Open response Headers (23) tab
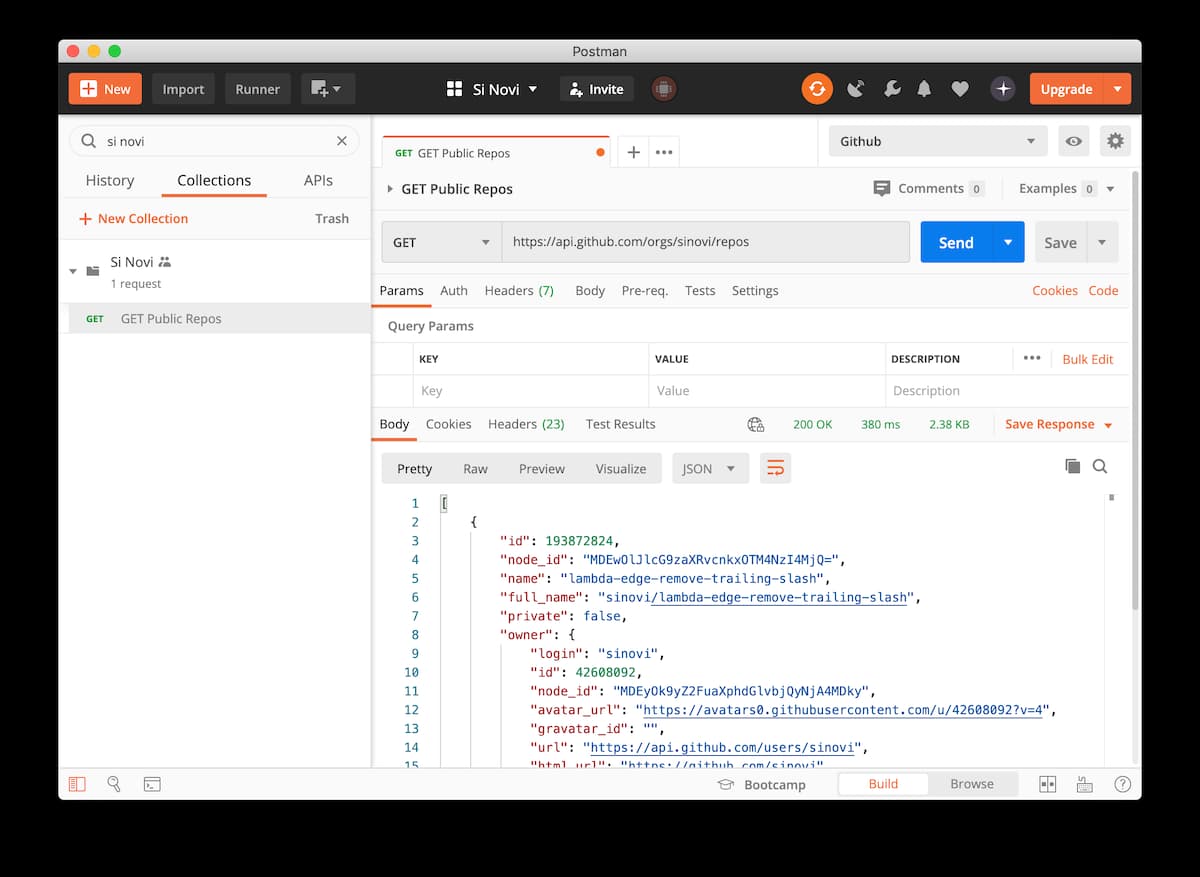 click(x=526, y=424)
